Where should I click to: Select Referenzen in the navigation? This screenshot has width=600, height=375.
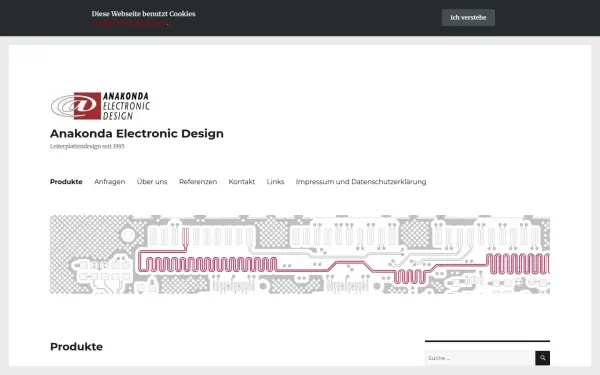pos(198,182)
